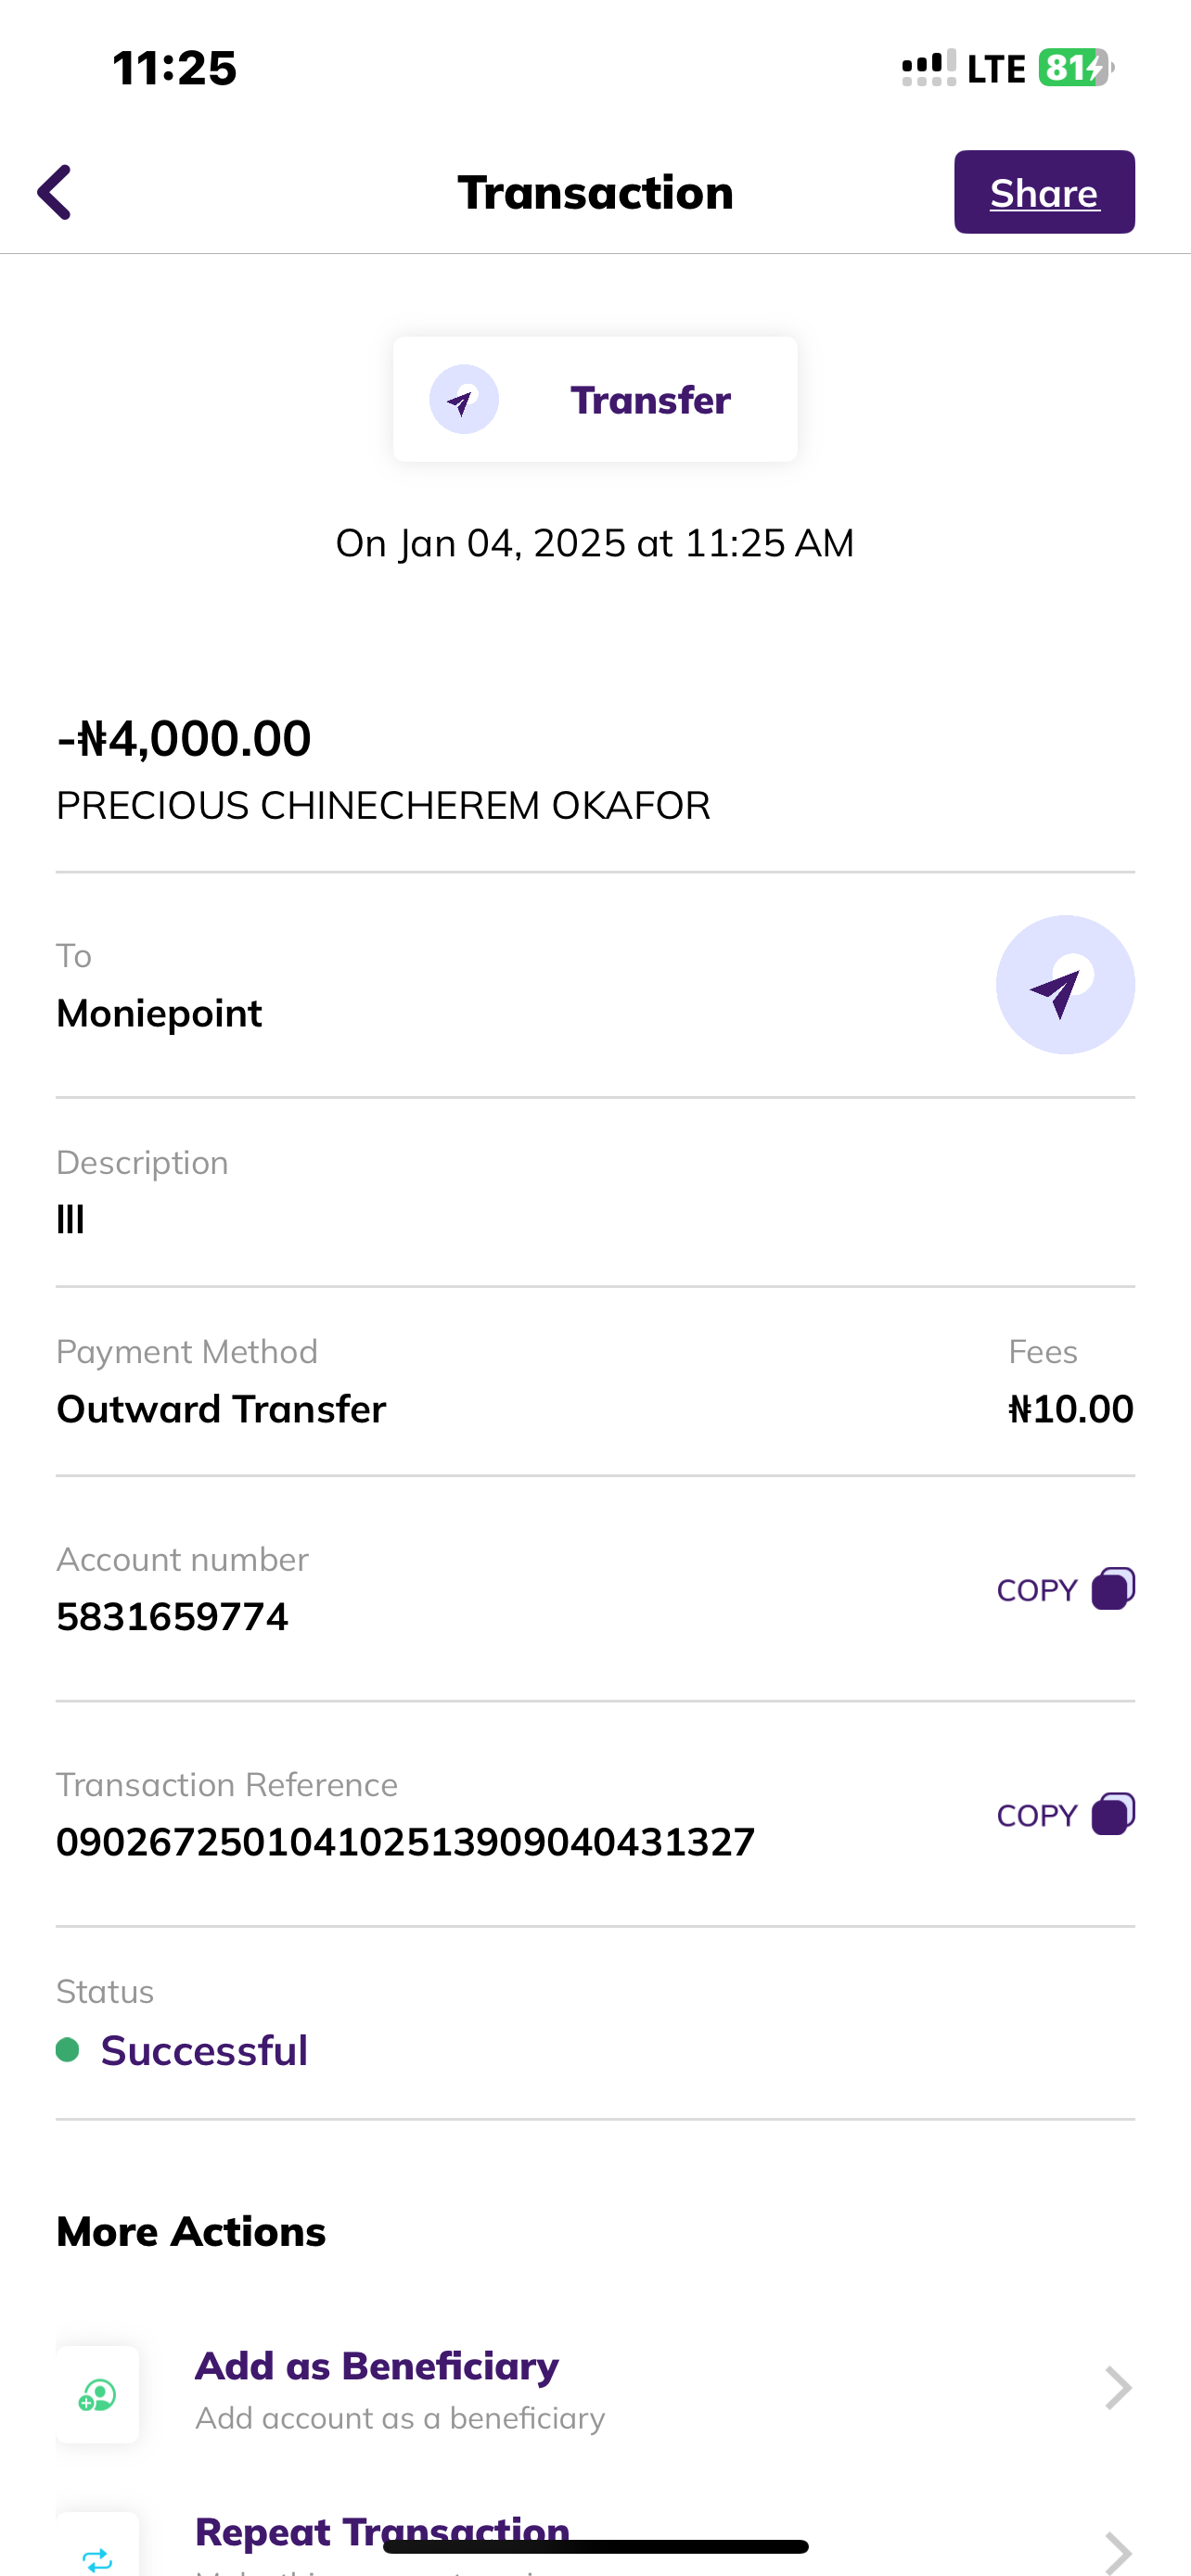
Task: Tap the battery indicator in status bar
Action: [1075, 68]
